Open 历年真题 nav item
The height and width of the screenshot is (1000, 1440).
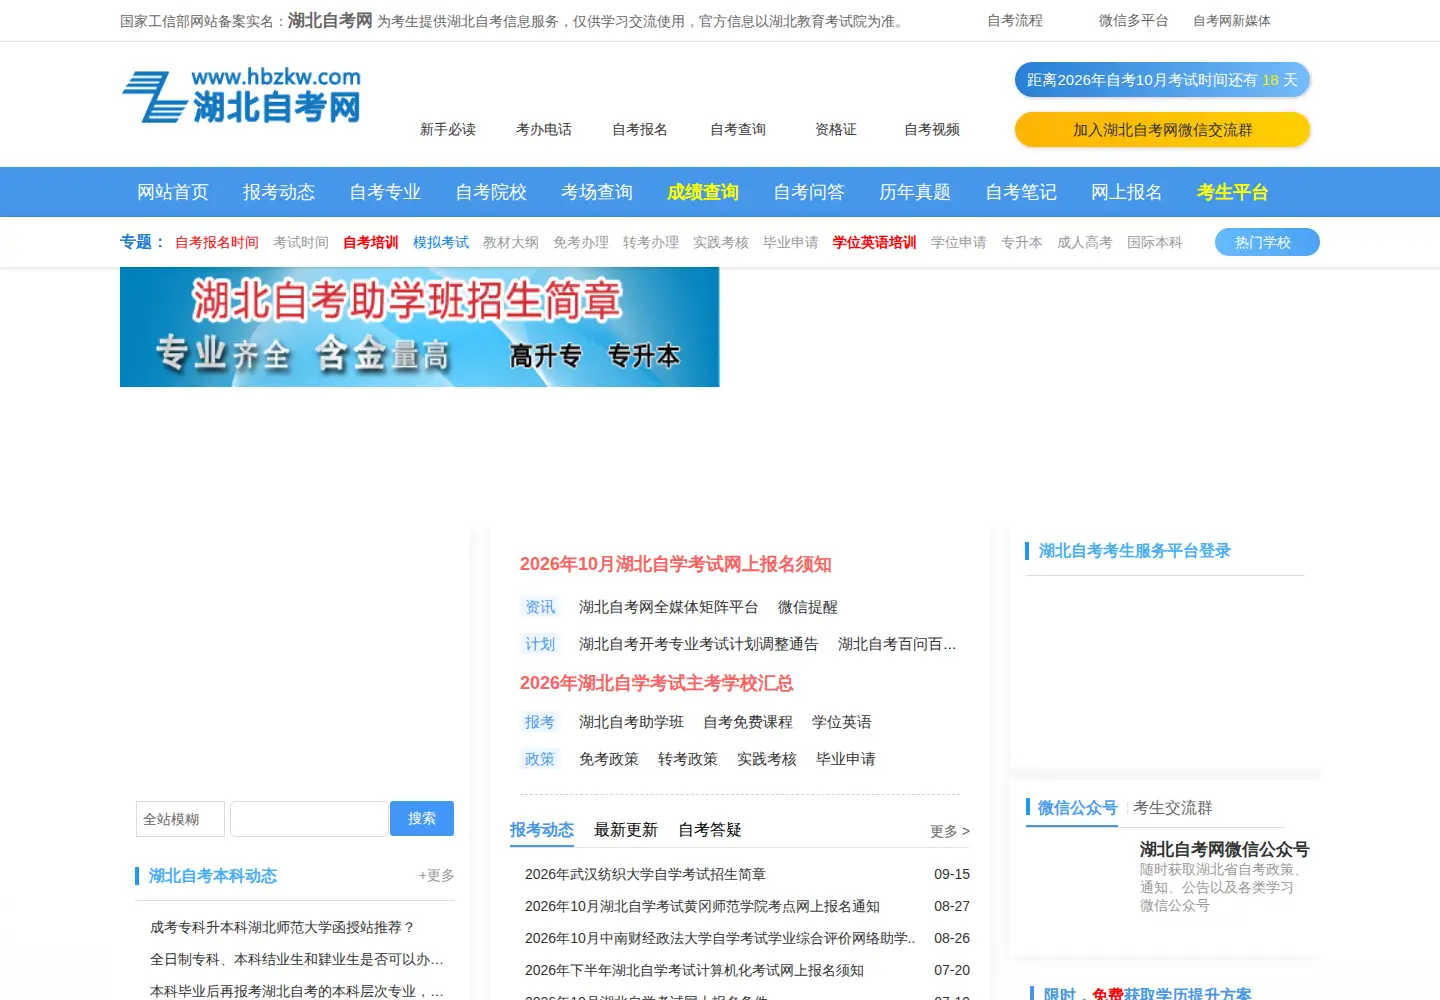[915, 192]
